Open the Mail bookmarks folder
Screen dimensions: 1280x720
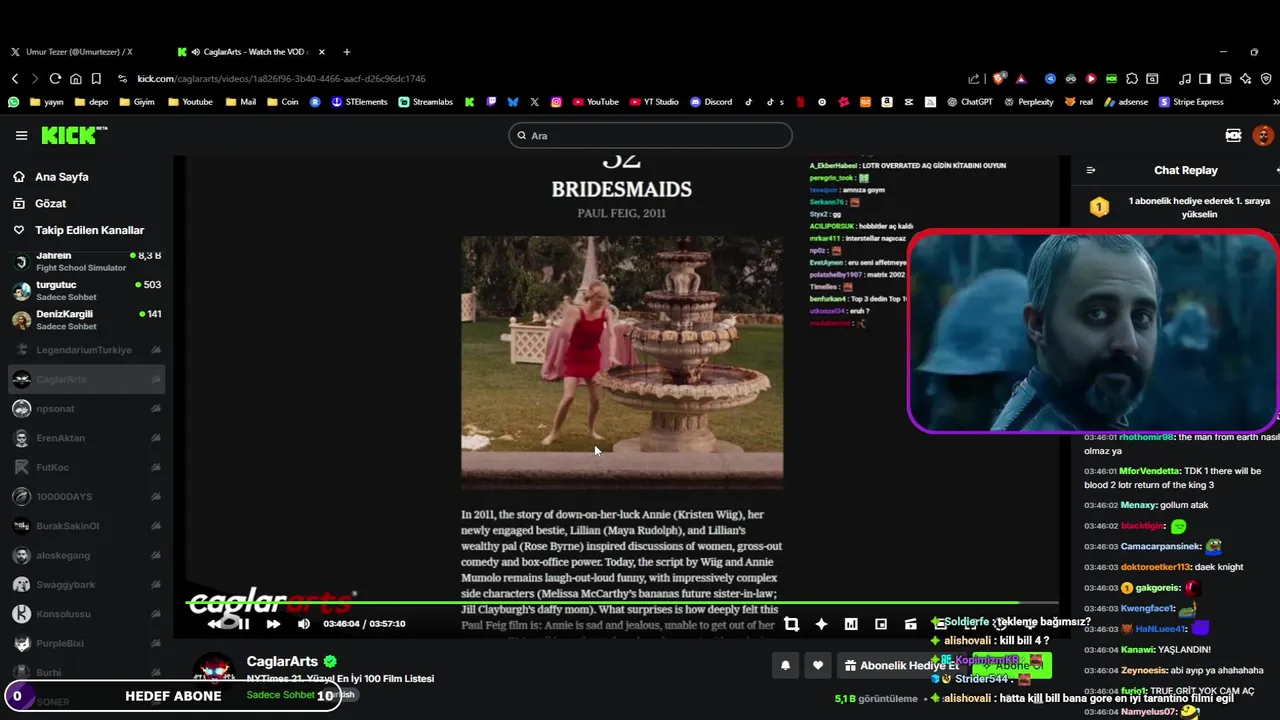click(x=241, y=102)
